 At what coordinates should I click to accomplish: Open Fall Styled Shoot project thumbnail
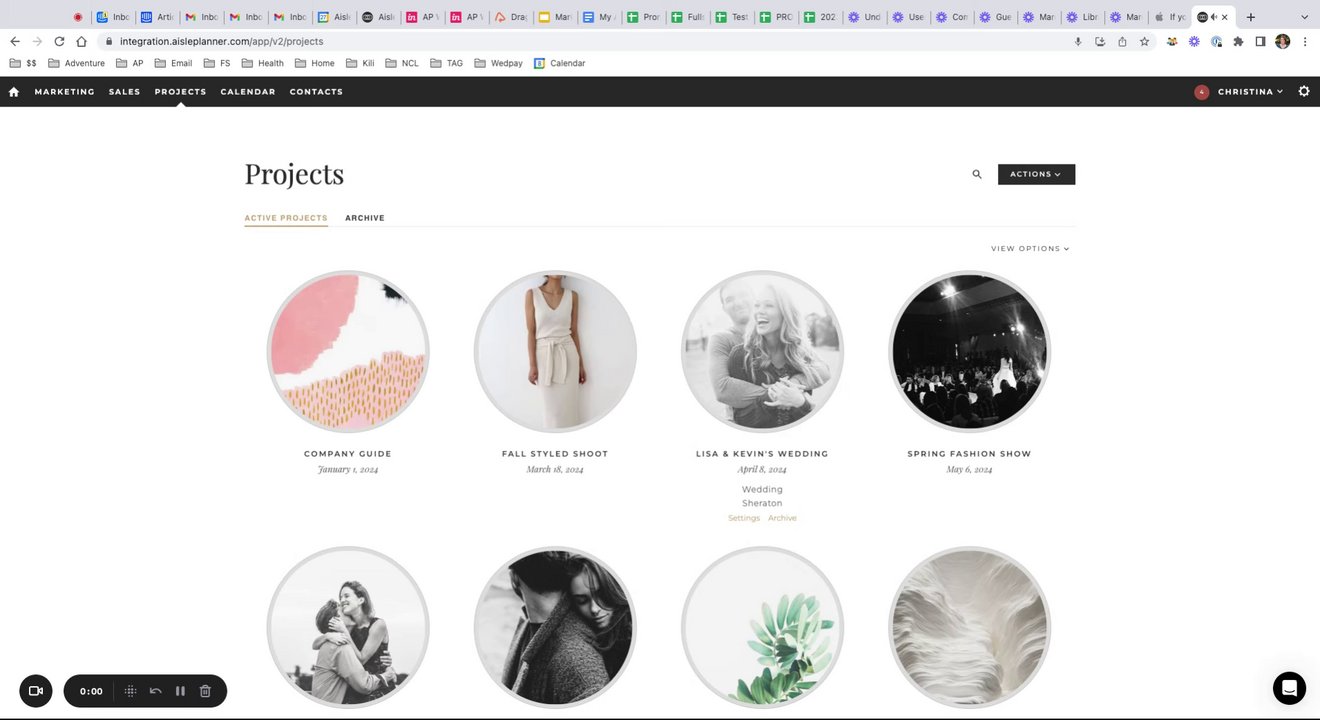pyautogui.click(x=555, y=352)
